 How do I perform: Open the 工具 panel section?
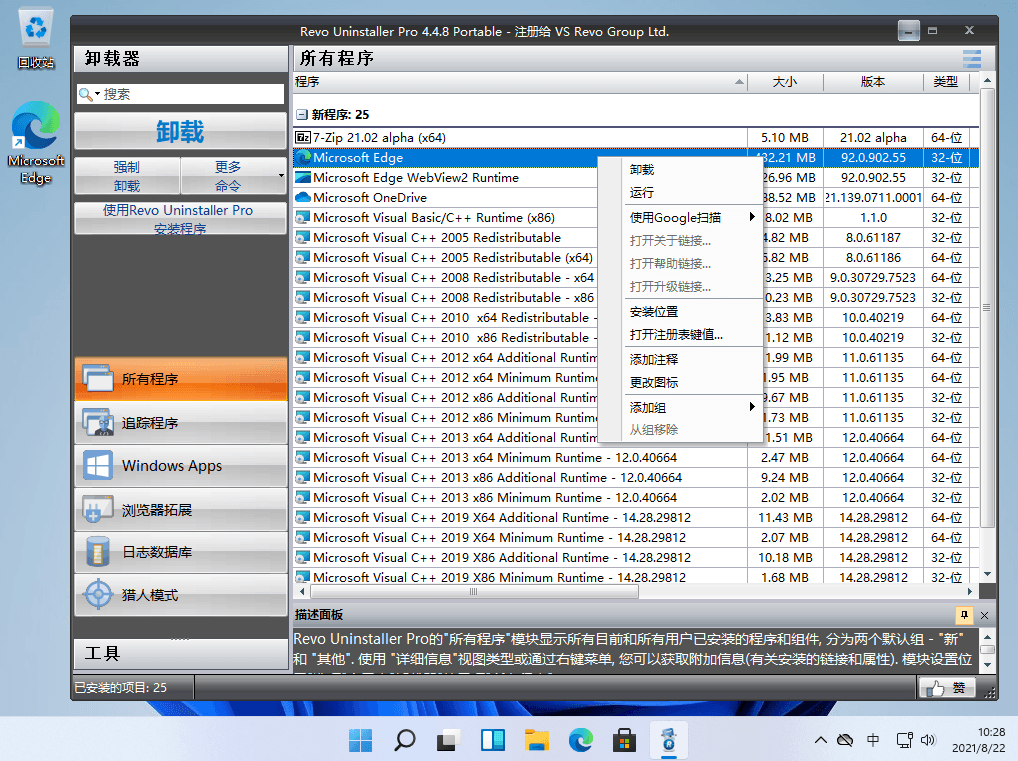tap(180, 653)
